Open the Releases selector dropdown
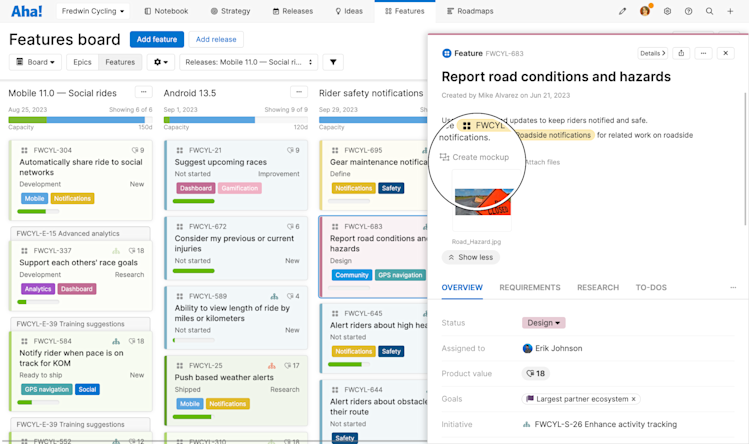 [248, 62]
